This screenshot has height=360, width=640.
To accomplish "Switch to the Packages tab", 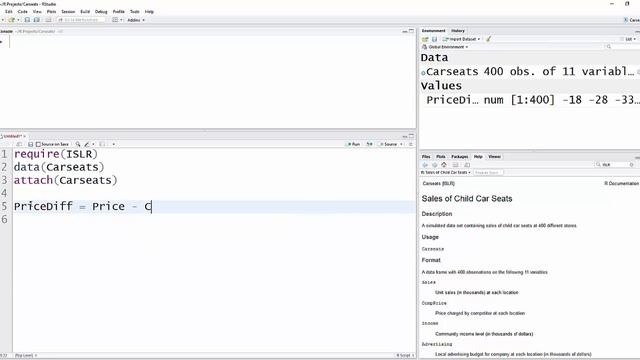I will click(x=460, y=157).
